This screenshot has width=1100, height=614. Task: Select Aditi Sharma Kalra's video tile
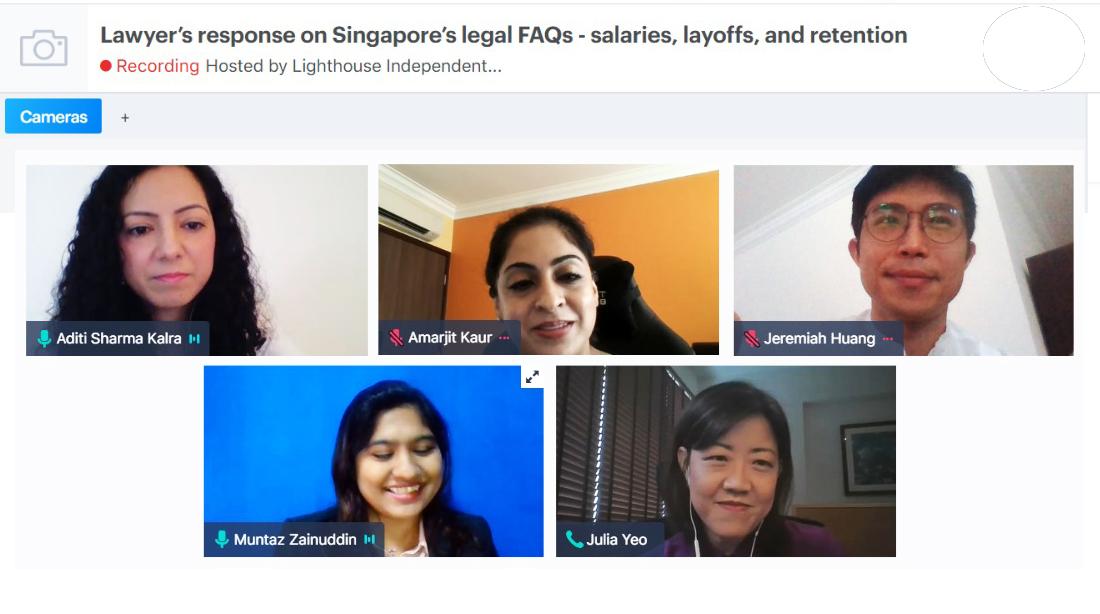tap(196, 260)
